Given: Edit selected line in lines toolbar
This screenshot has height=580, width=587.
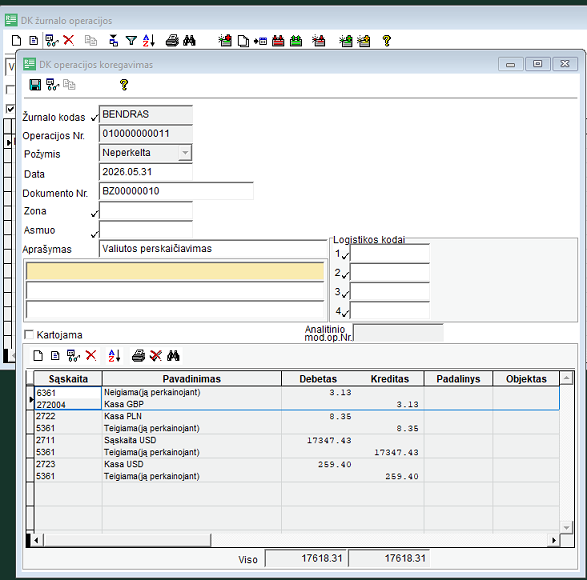Looking at the screenshot, I should [x=55, y=356].
